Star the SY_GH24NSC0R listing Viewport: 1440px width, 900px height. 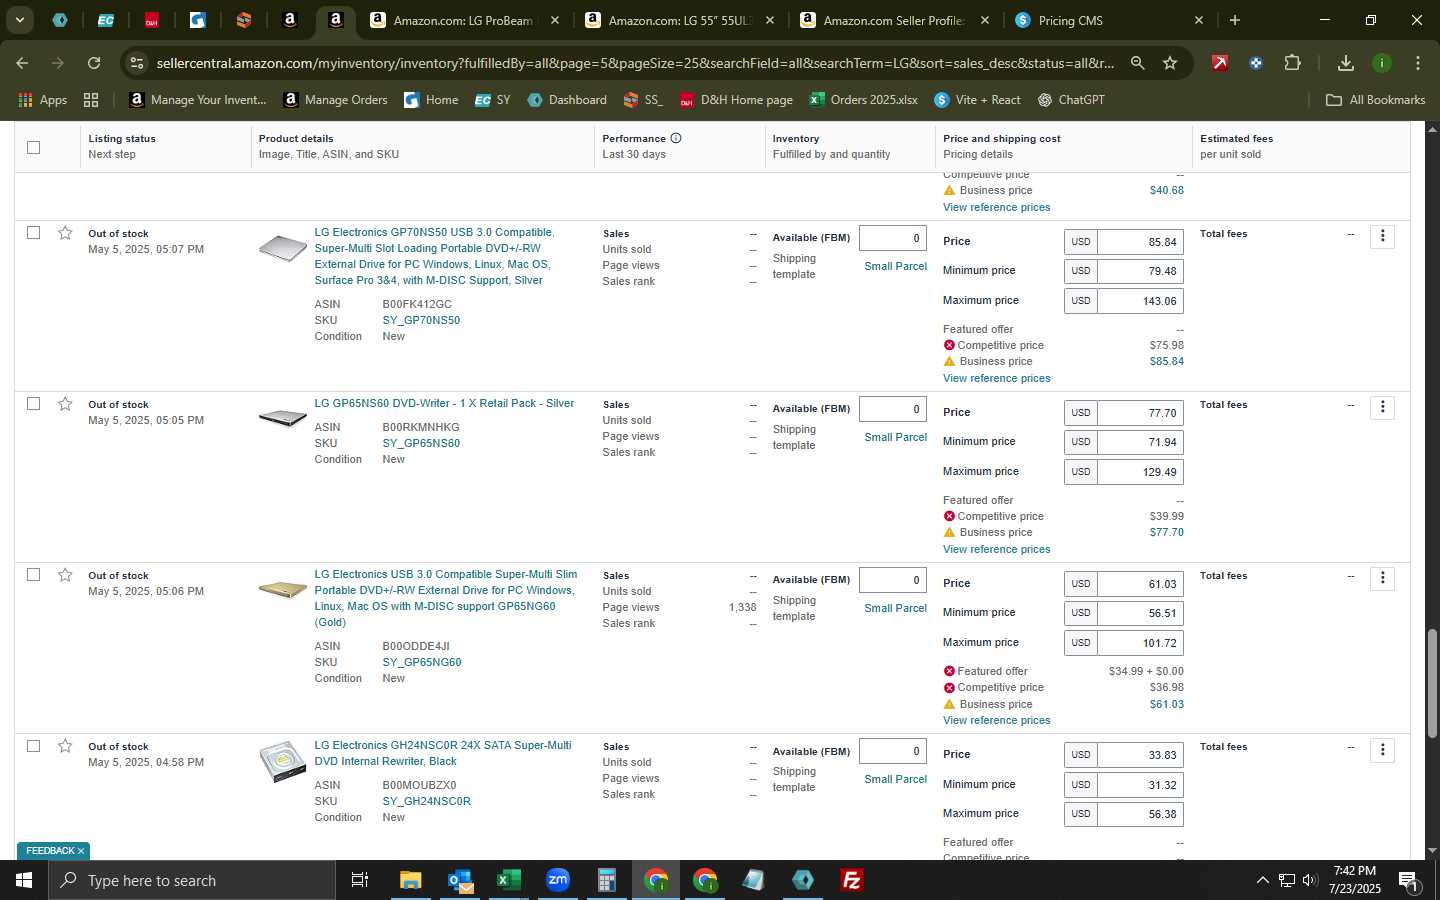[x=65, y=746]
